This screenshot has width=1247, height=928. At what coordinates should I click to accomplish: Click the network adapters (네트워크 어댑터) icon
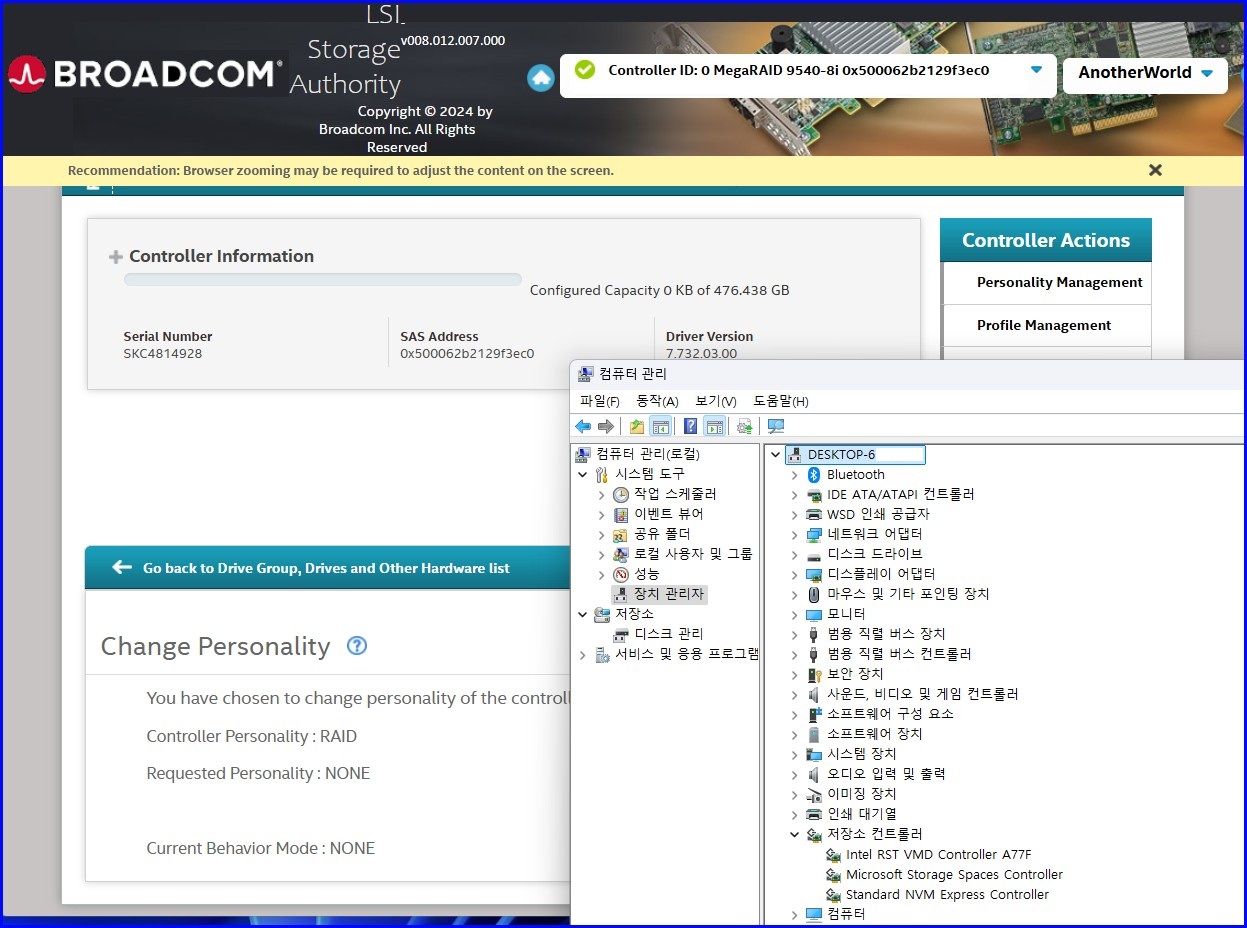(814, 534)
